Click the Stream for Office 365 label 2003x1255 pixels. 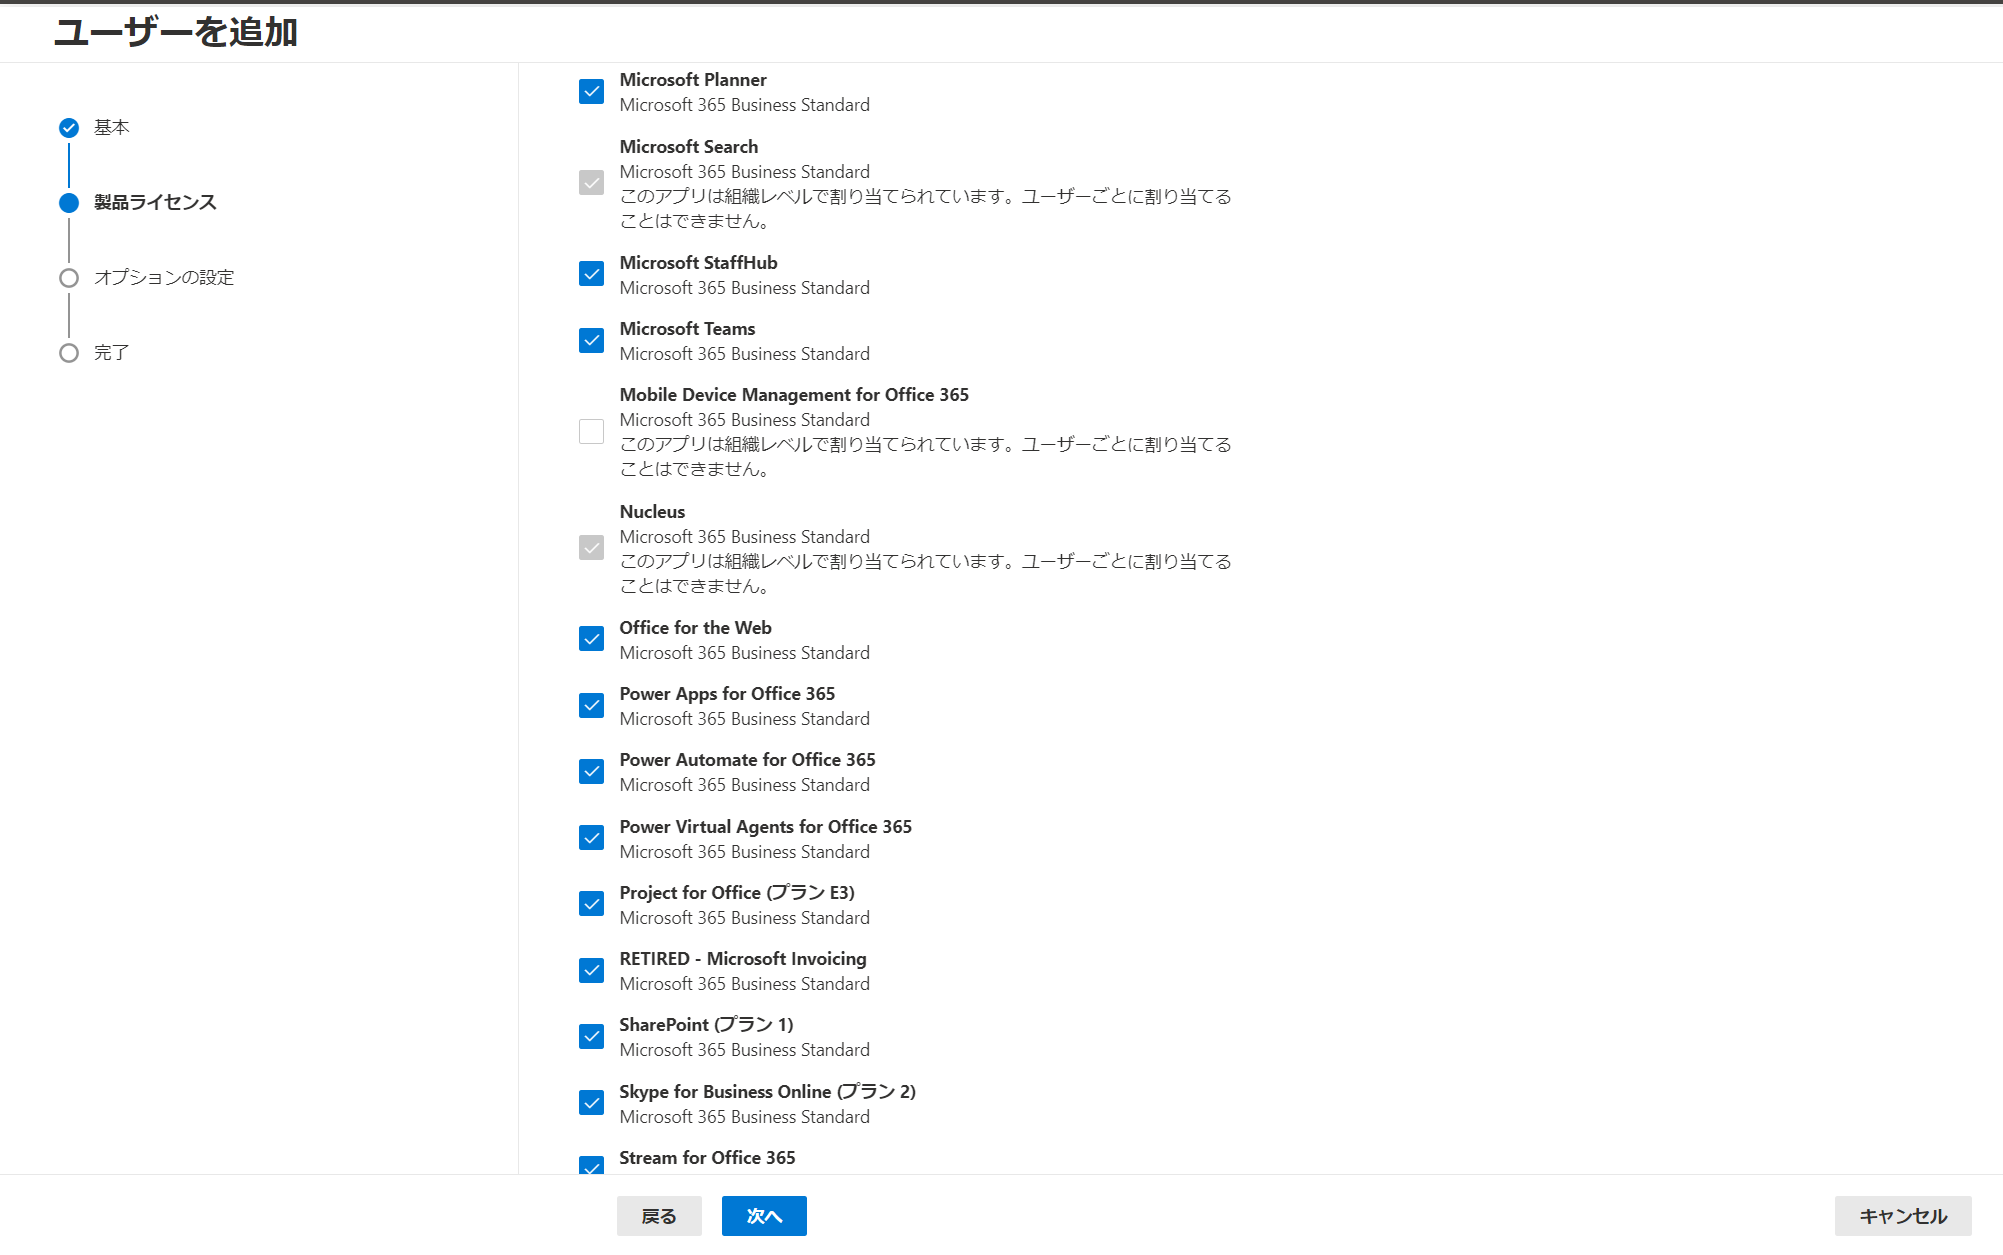click(x=707, y=1158)
